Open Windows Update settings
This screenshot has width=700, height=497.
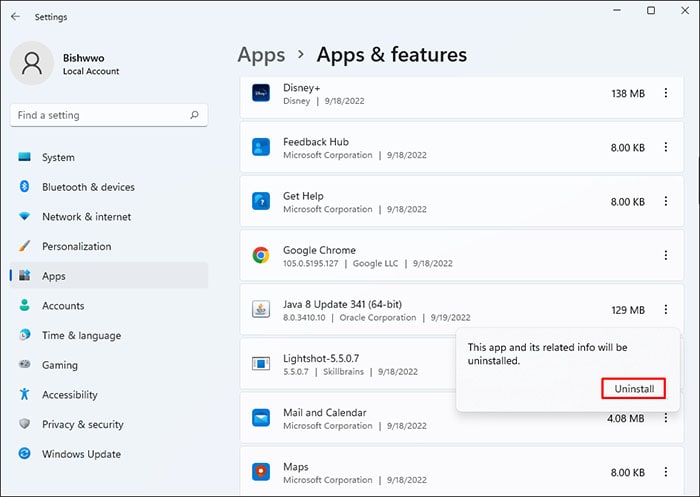[109, 454]
